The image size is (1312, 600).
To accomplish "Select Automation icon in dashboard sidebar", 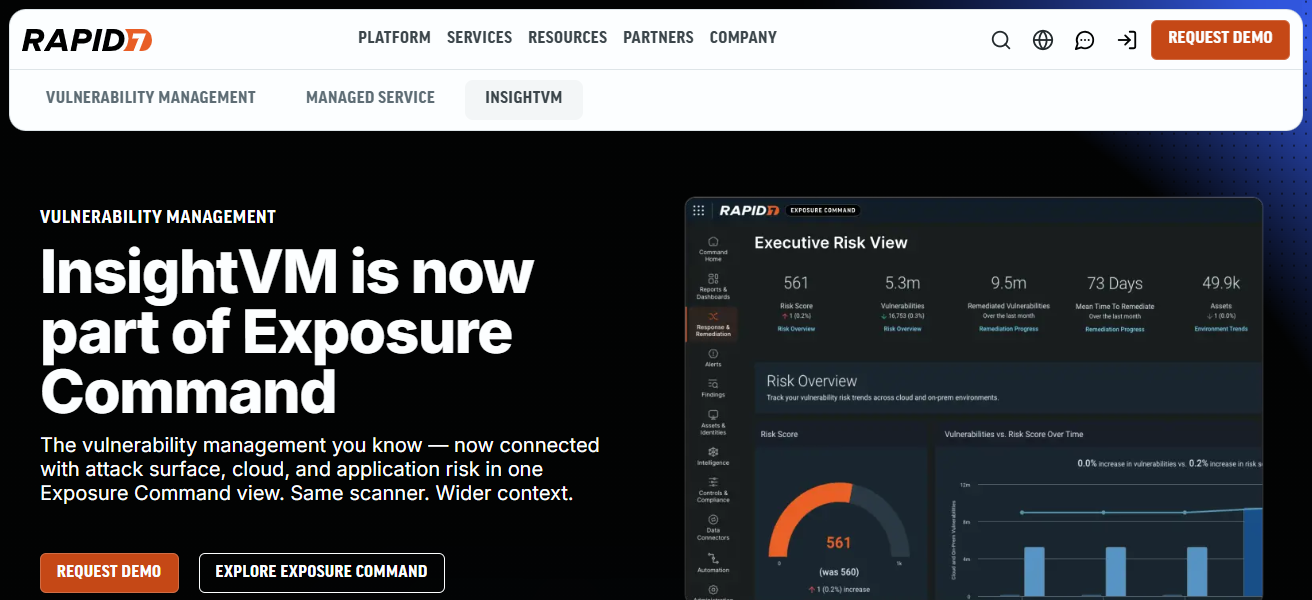I will click(x=713, y=562).
